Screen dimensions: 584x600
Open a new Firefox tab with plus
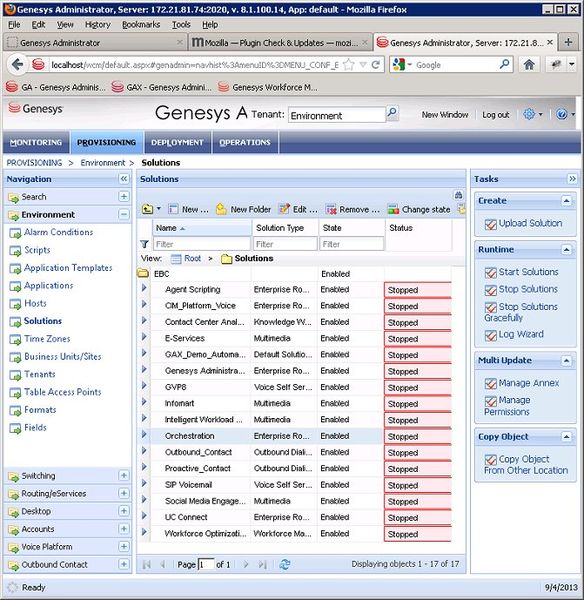click(568, 42)
